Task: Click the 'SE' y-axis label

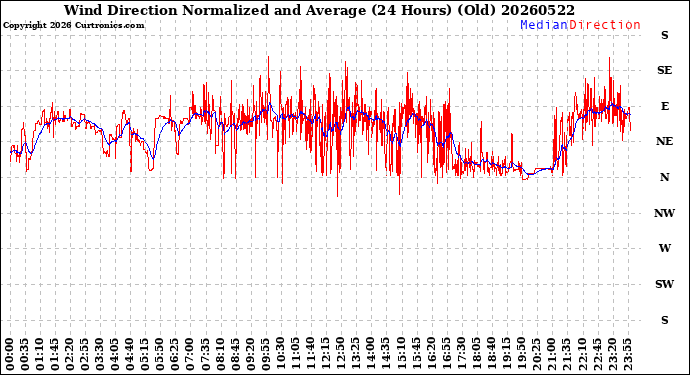Action: (x=664, y=70)
